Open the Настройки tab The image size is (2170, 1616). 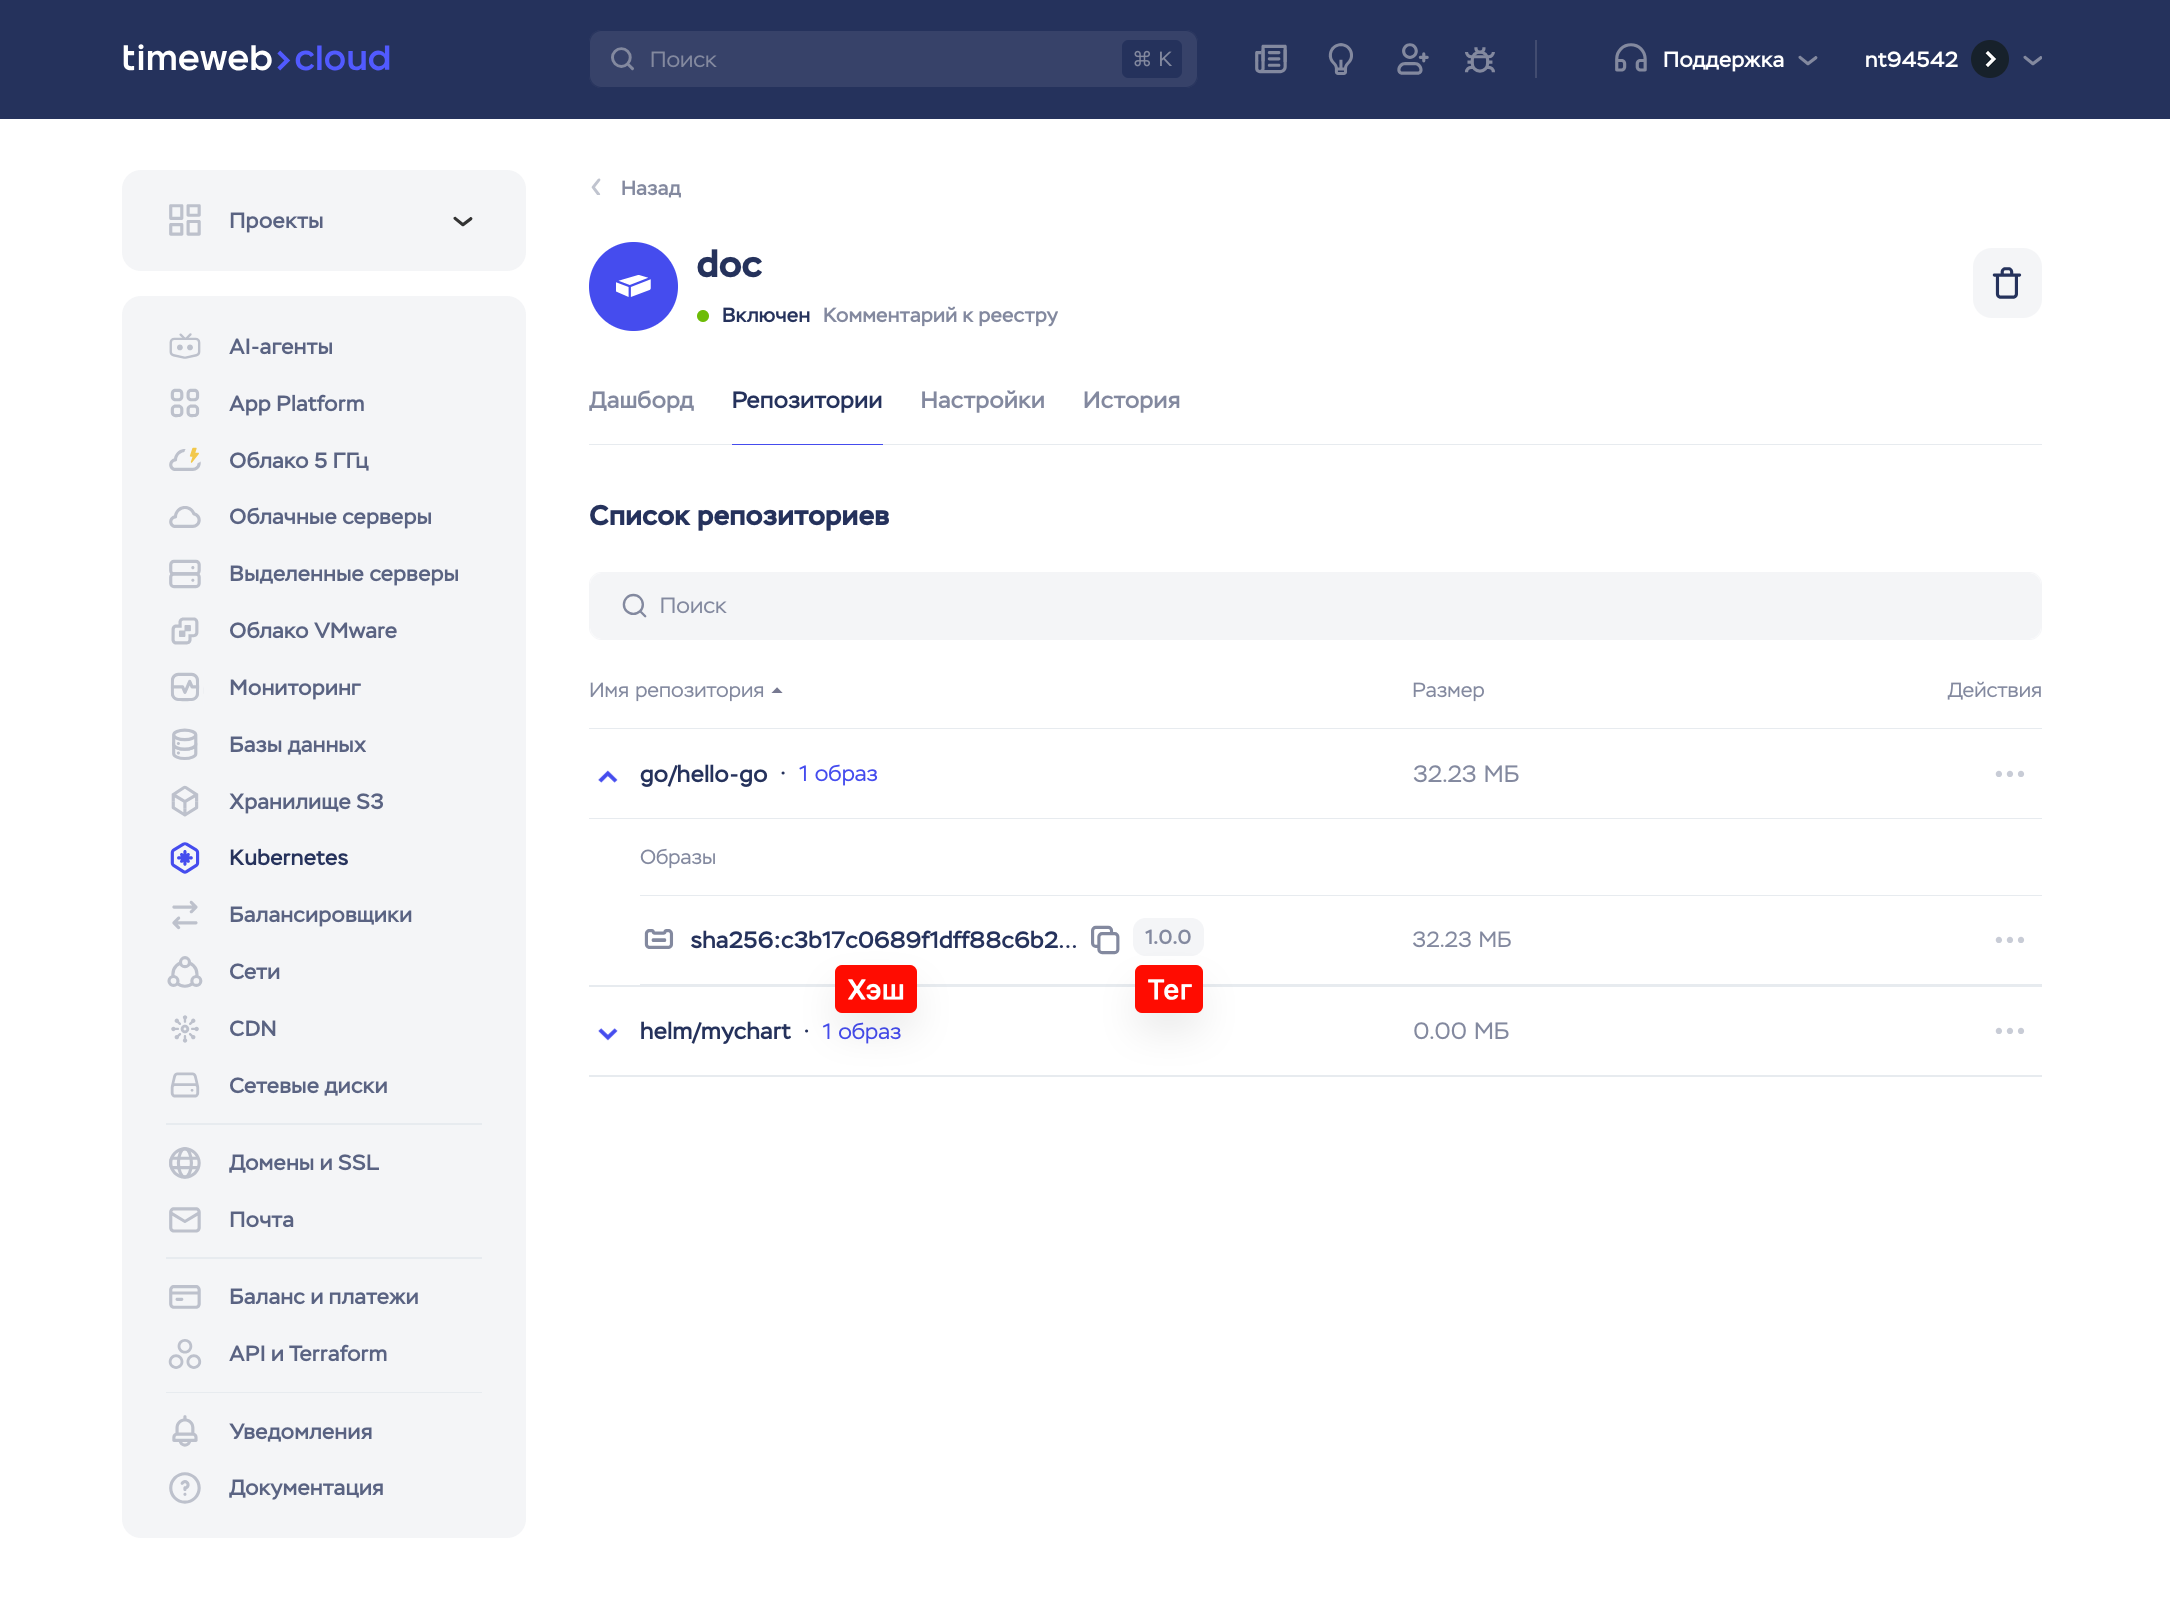pyautogui.click(x=983, y=400)
